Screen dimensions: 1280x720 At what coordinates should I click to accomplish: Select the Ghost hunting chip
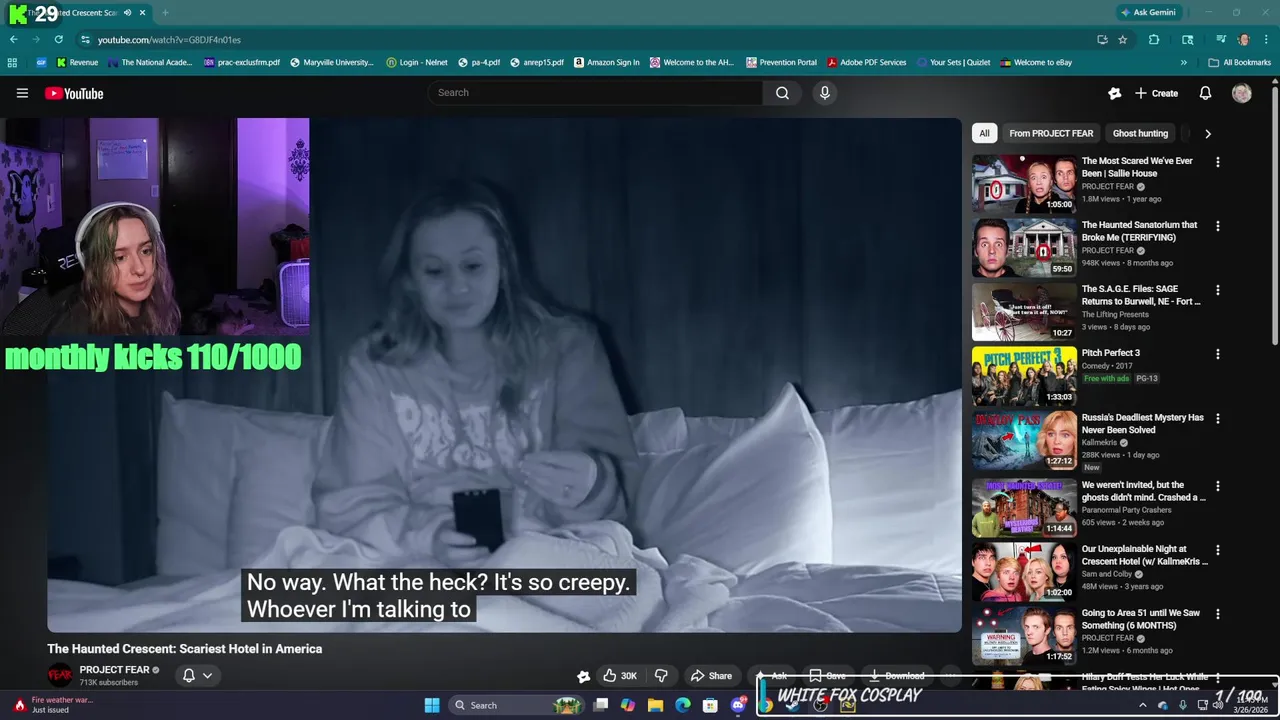1140,133
